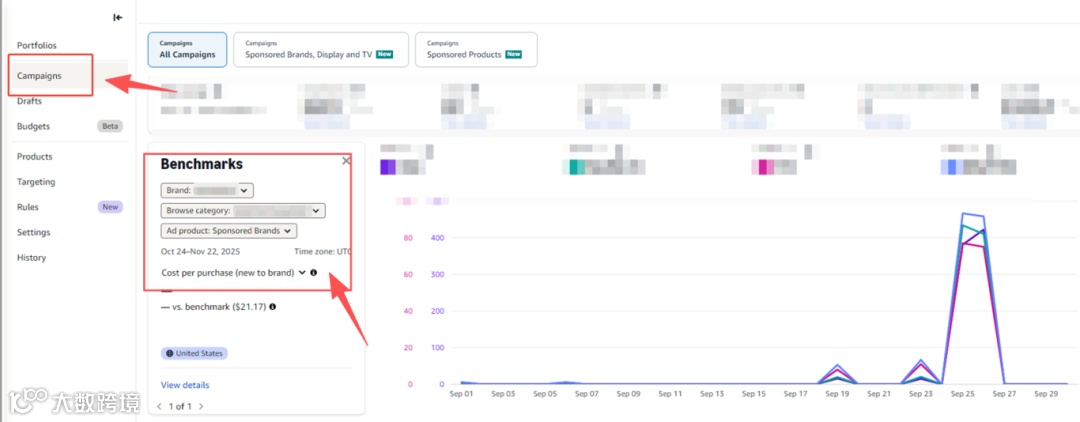Click the Sep 25 axis label
This screenshot has height=422, width=1080.
click(962, 394)
